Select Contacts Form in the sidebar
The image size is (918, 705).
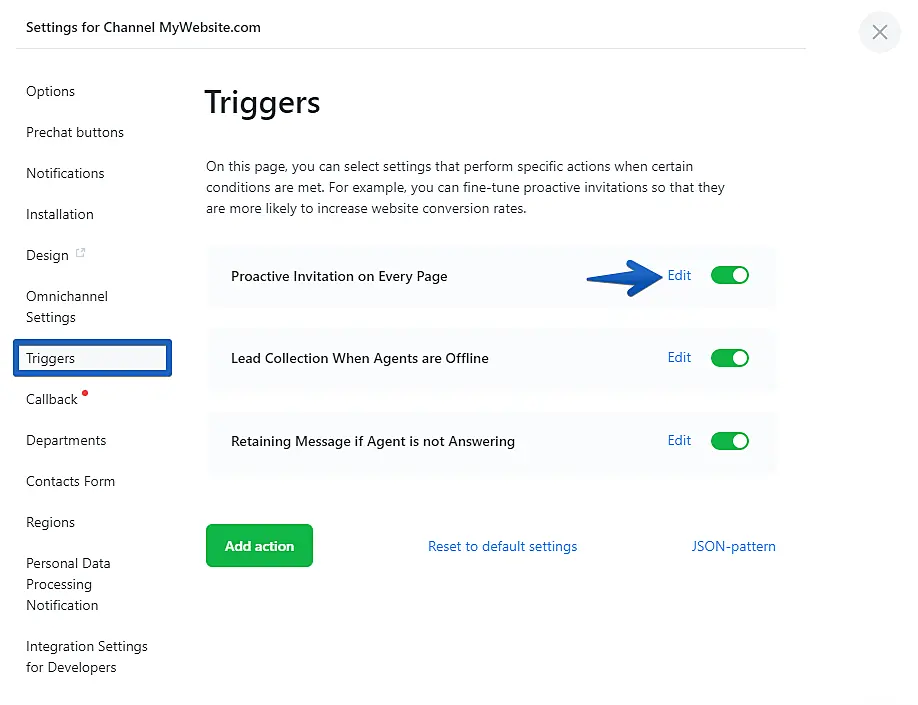(x=70, y=481)
